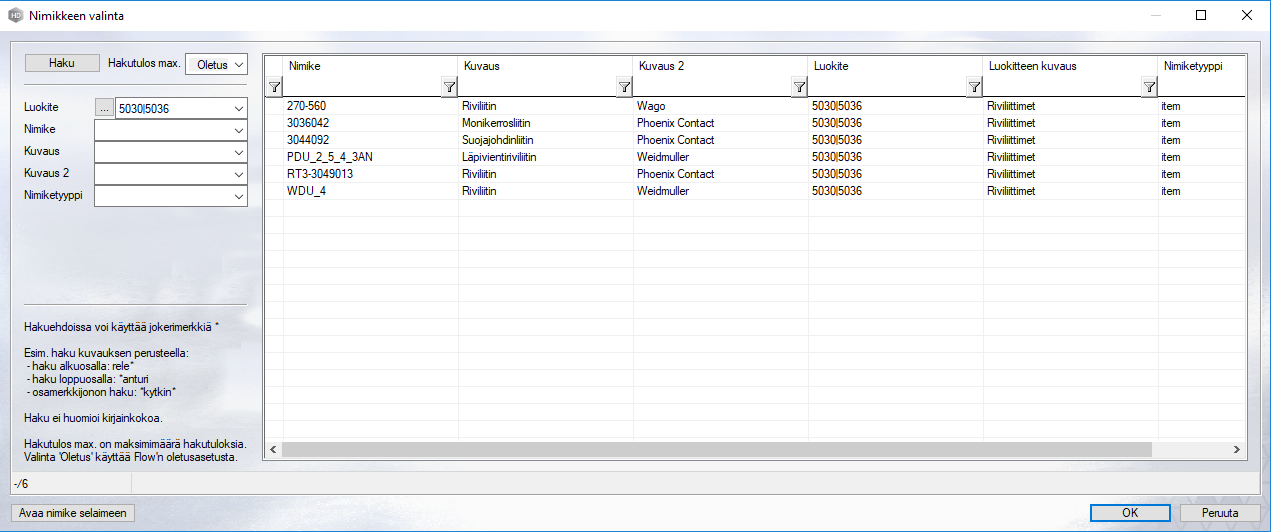Screen dimensions: 1271x532
Task: Click the row-selector filter icon at grid's left
Action: pyautogui.click(x=274, y=88)
